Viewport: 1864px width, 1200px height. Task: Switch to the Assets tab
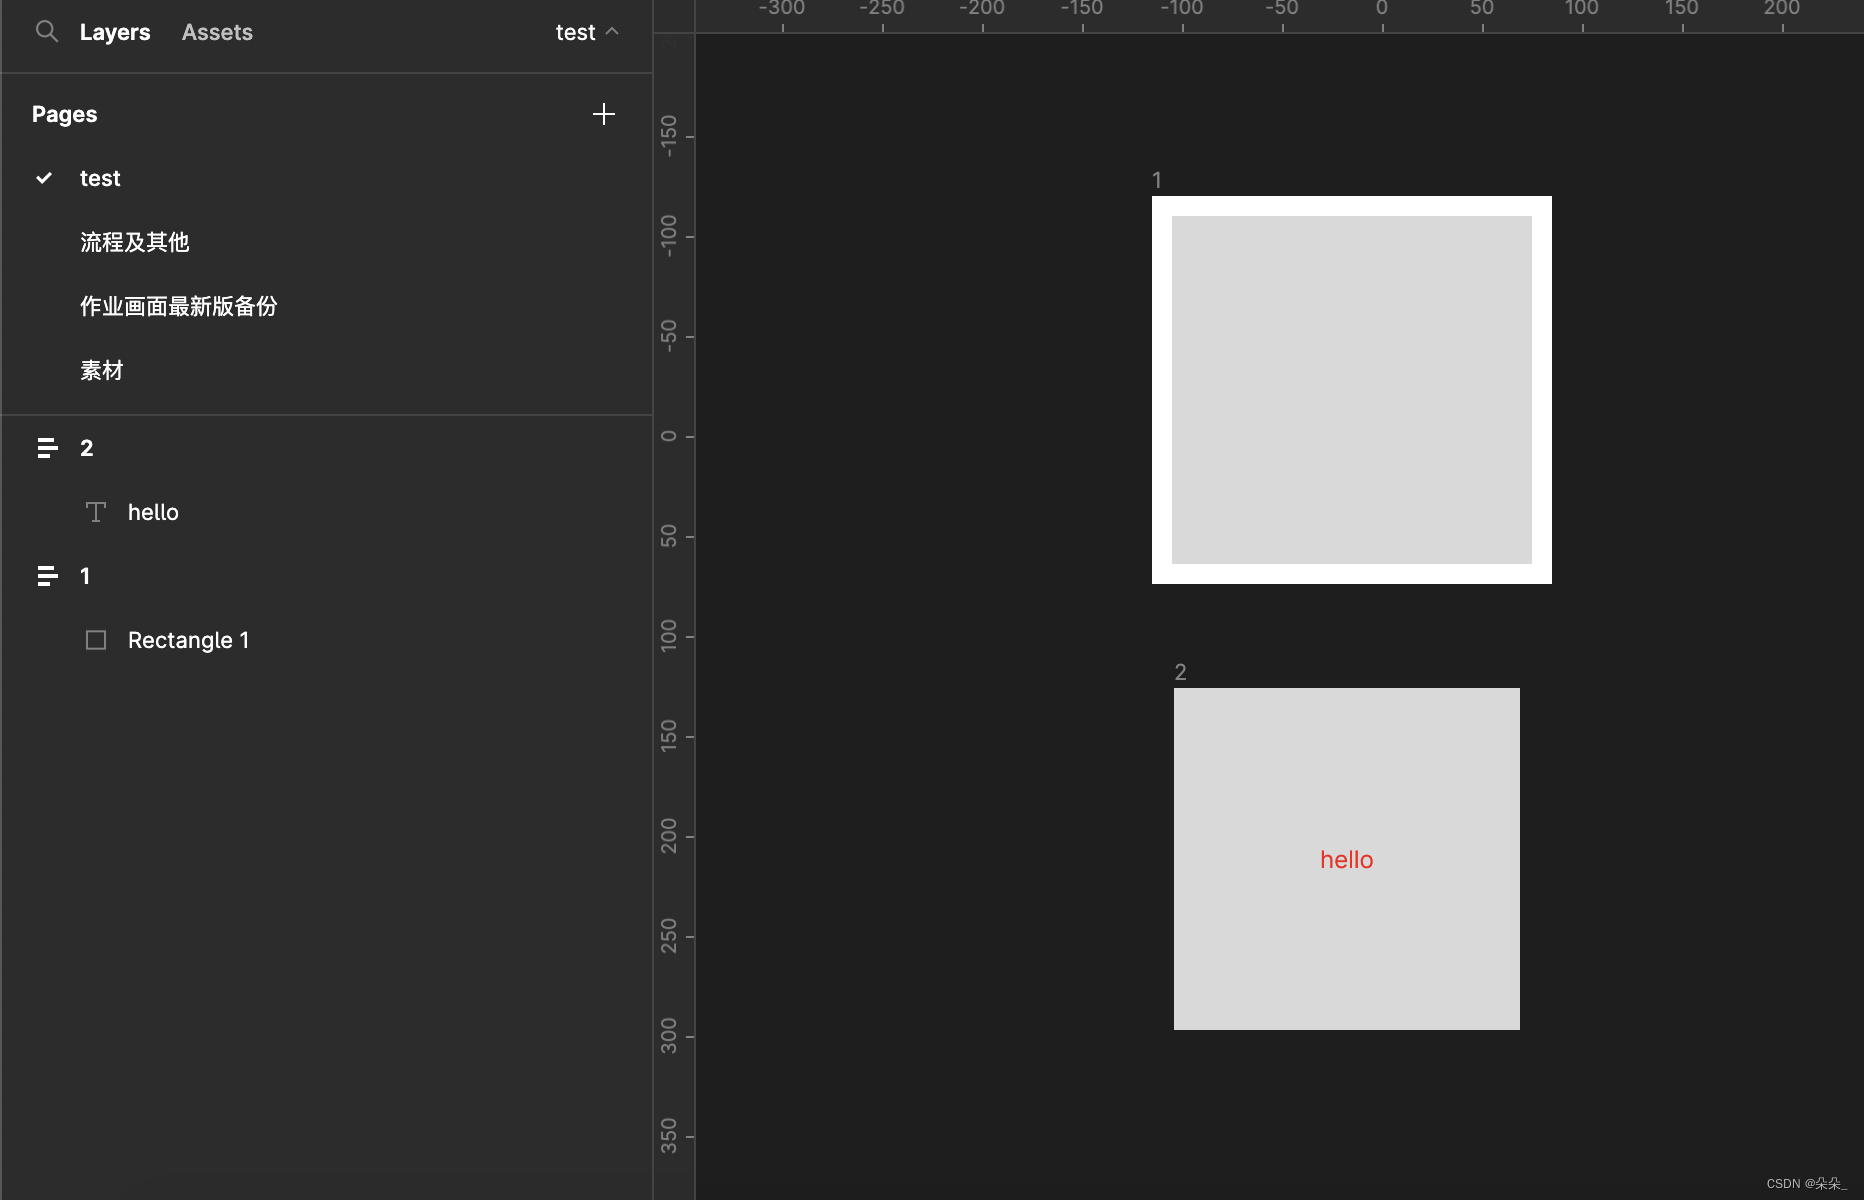(217, 31)
